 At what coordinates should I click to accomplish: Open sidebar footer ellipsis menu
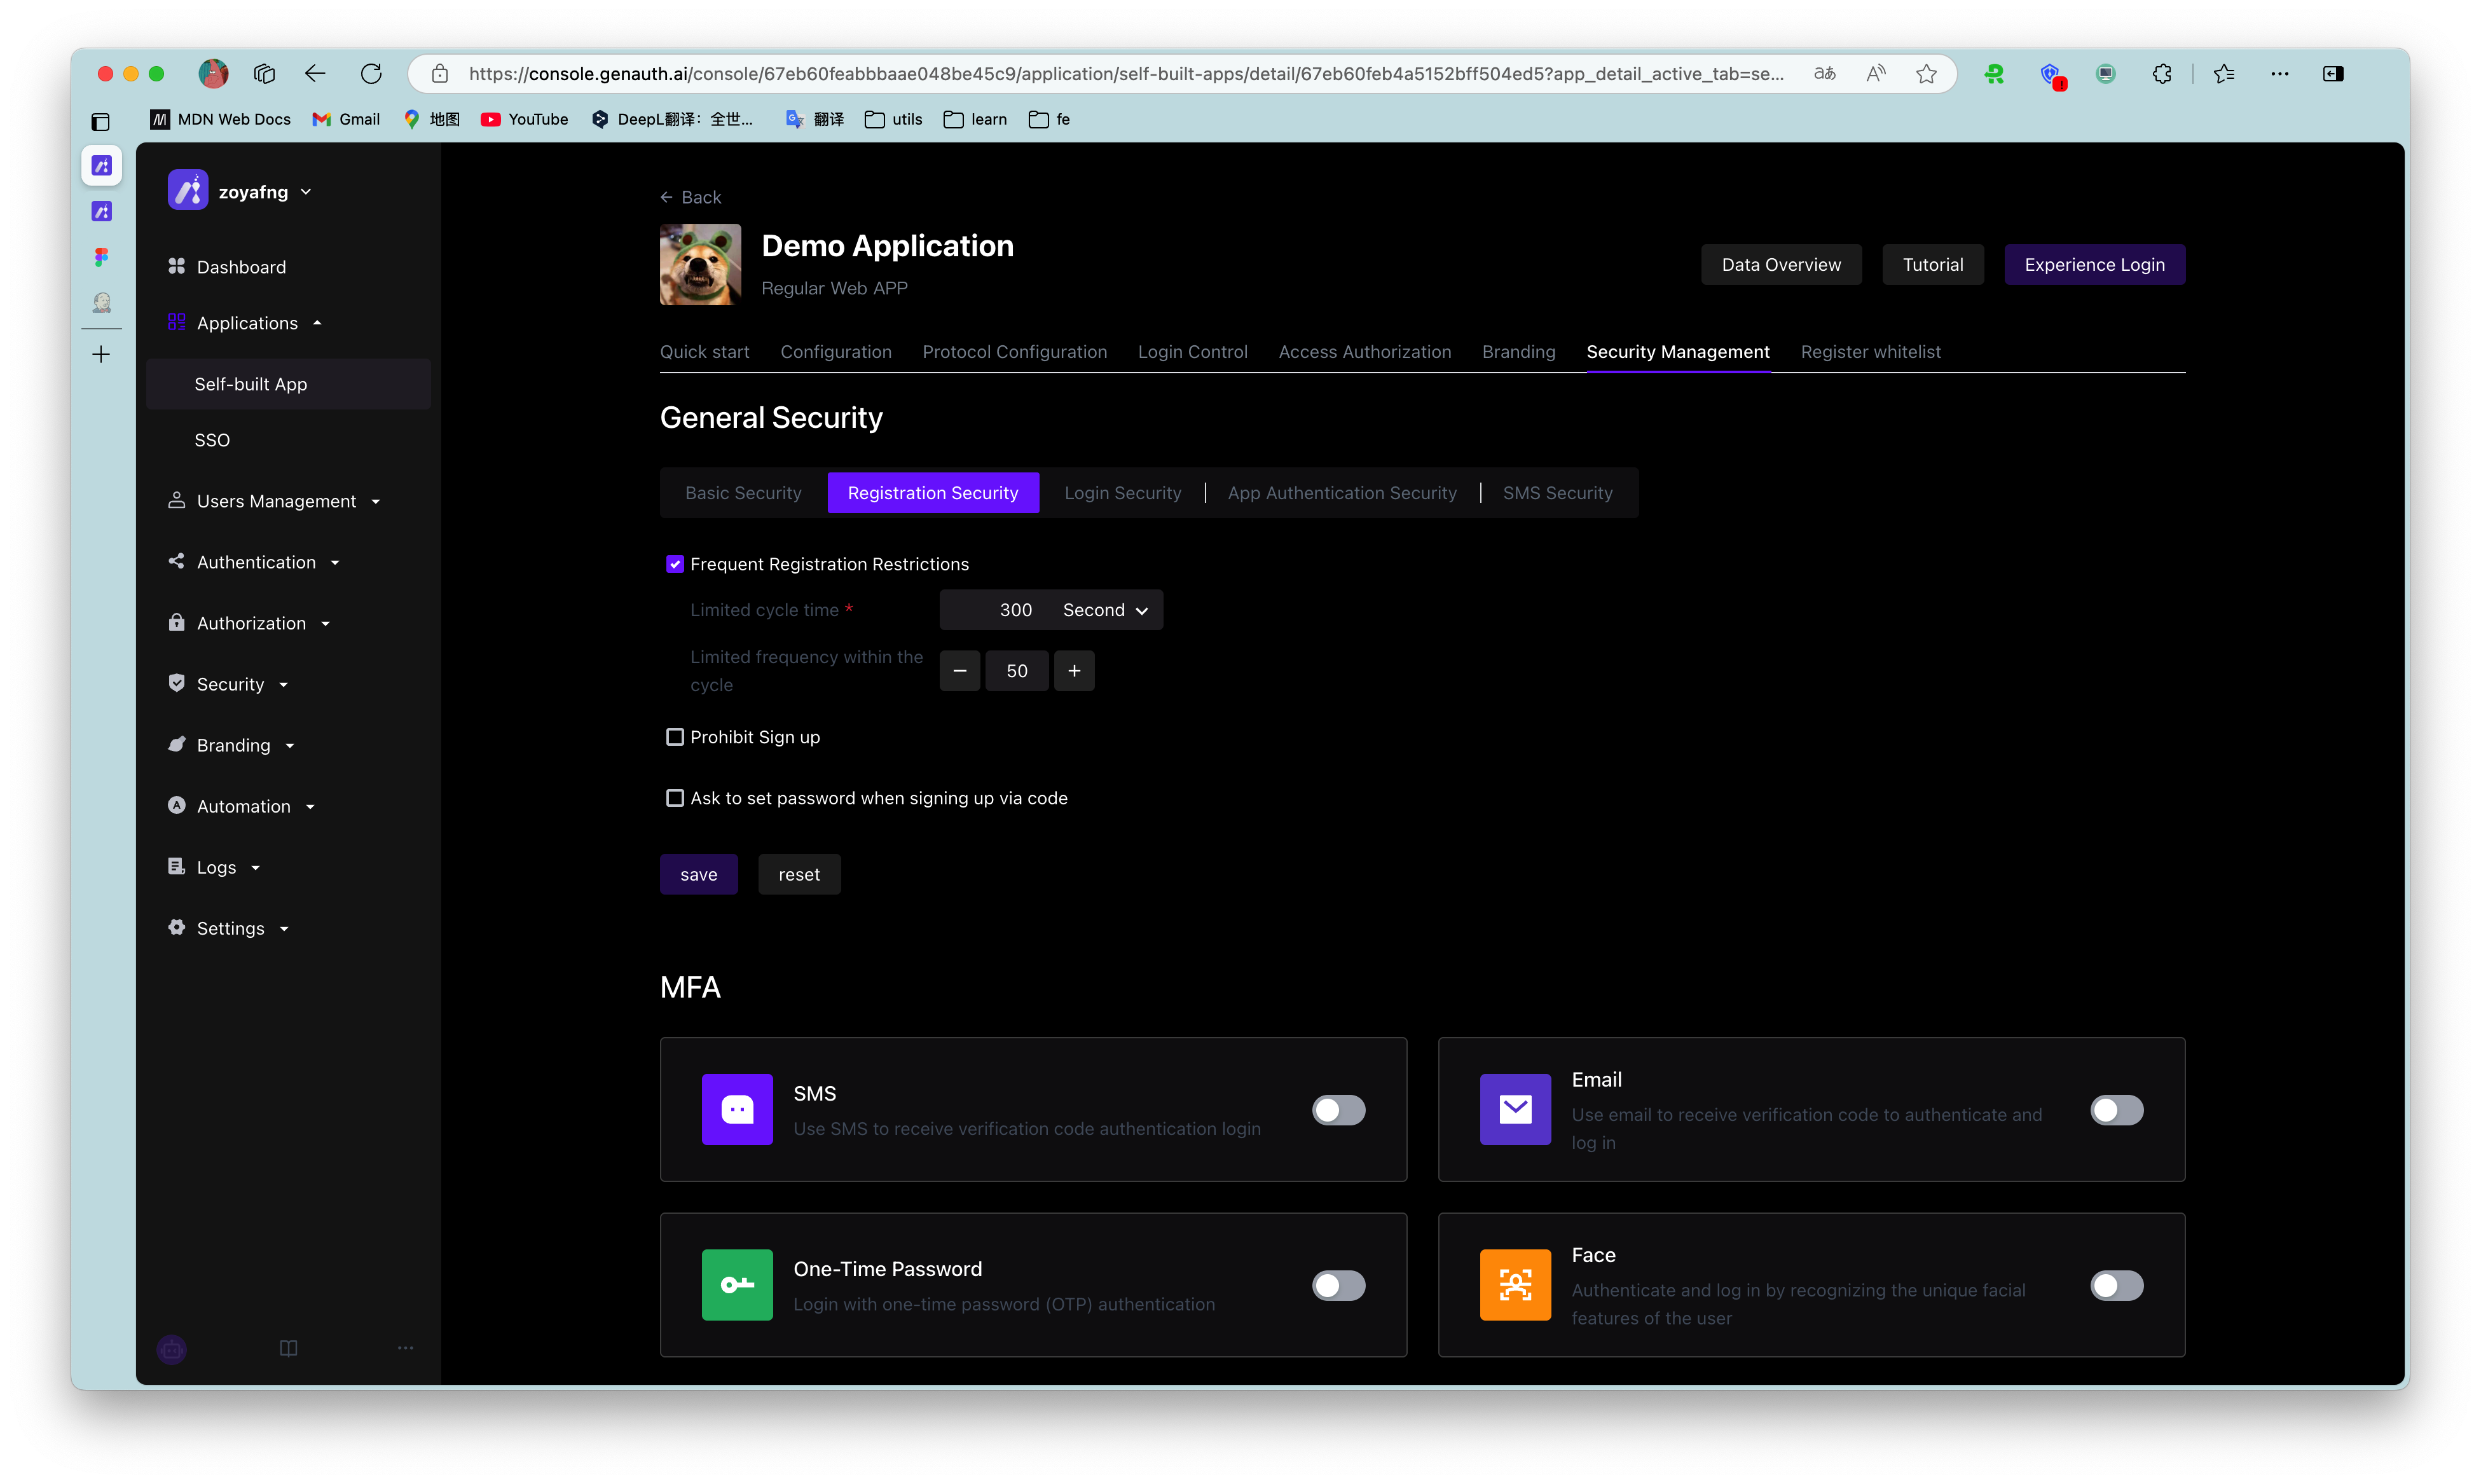click(405, 1348)
